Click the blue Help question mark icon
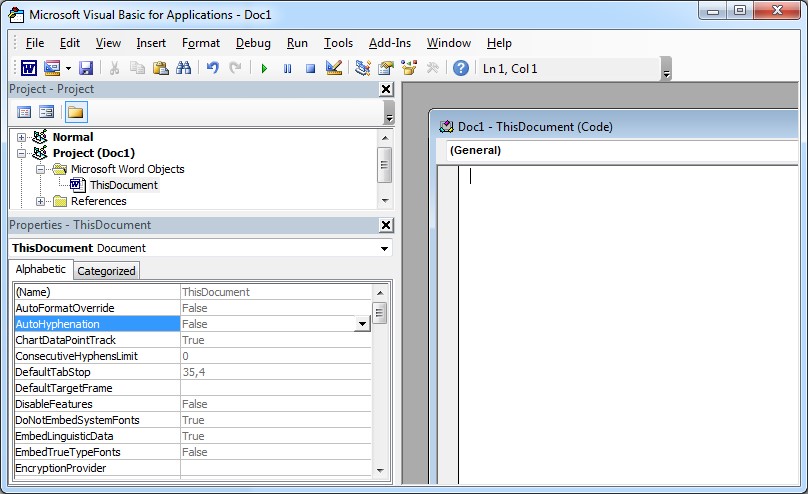Image resolution: width=808 pixels, height=494 pixels. click(461, 68)
